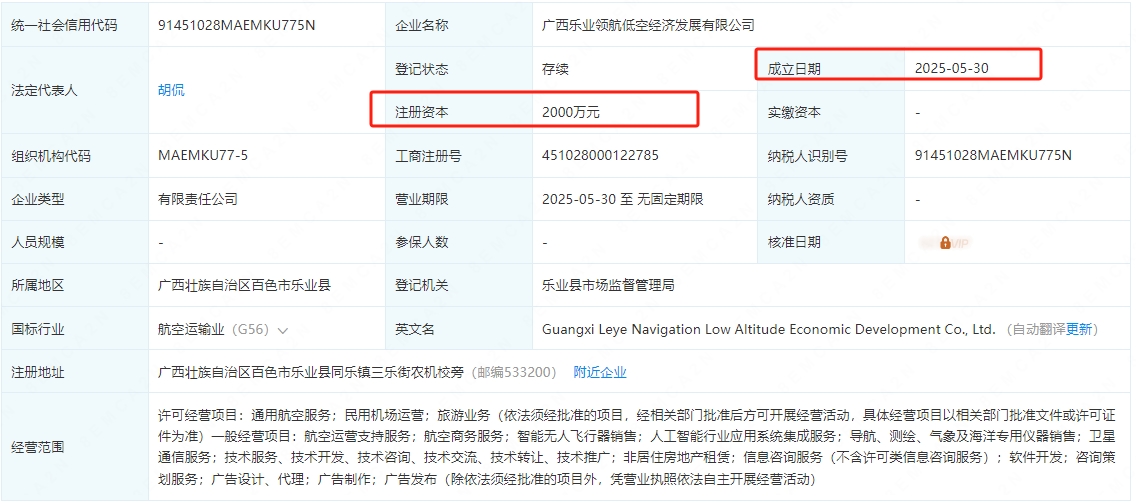Click the registered address 同乐镇三乐街农机校旁
Viewport: 1136px width, 504px height.
tap(397, 372)
